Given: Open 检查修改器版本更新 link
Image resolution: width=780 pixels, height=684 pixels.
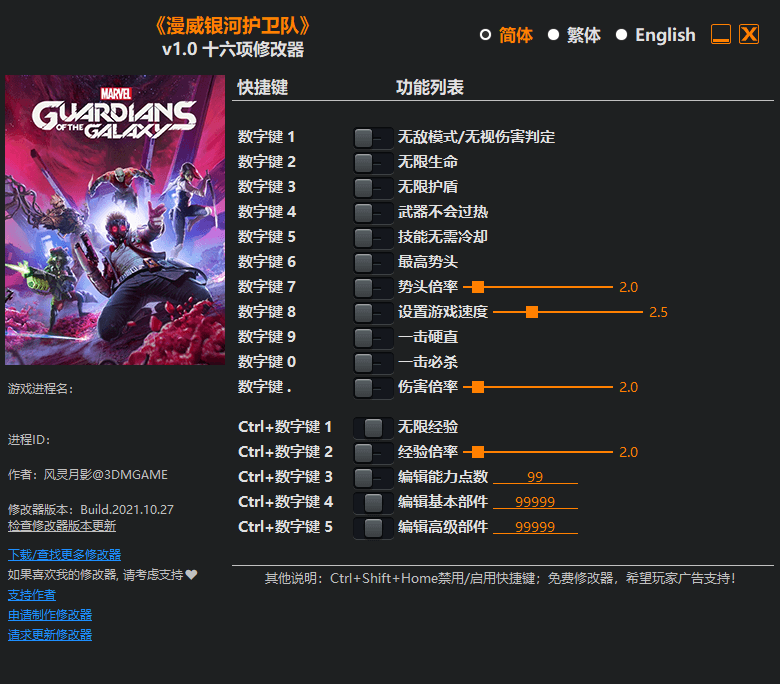Looking at the screenshot, I should (x=62, y=526).
